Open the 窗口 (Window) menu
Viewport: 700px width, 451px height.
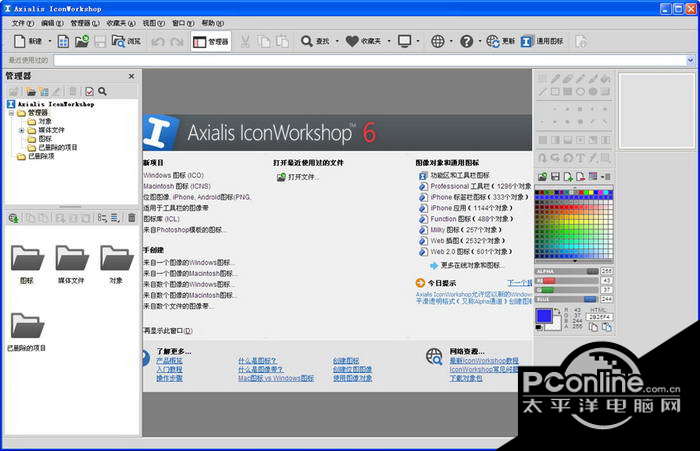183,23
